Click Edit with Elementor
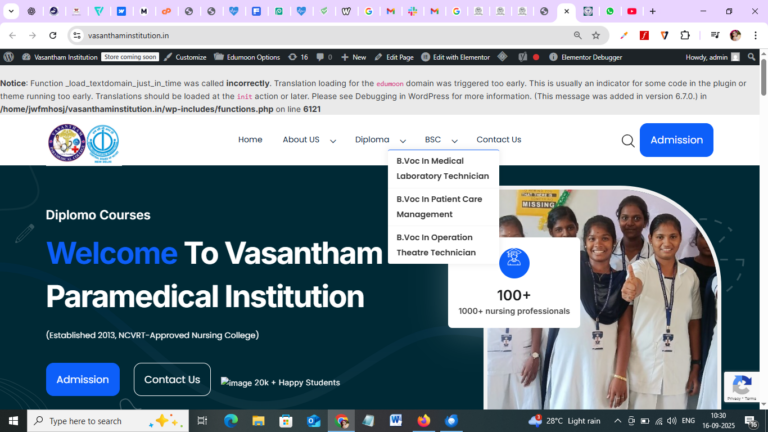 click(456, 57)
